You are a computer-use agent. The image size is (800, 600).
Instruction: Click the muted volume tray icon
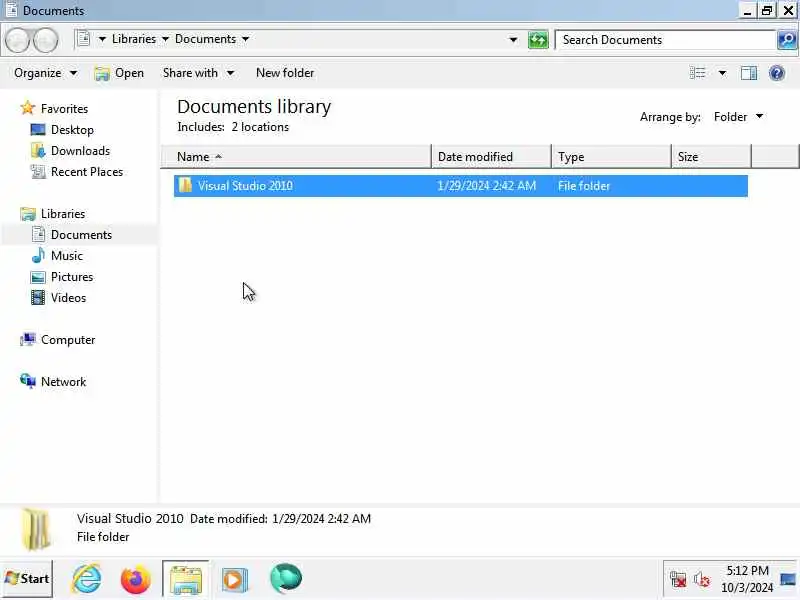coord(702,580)
